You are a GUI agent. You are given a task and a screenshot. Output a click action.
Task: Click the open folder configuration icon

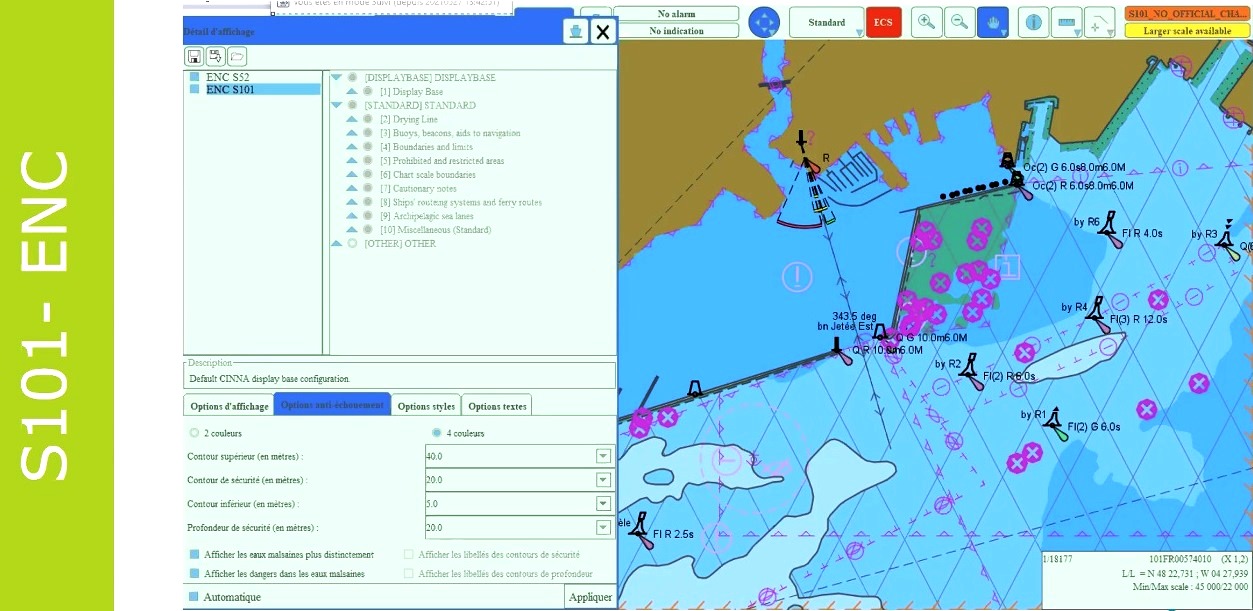(x=237, y=56)
